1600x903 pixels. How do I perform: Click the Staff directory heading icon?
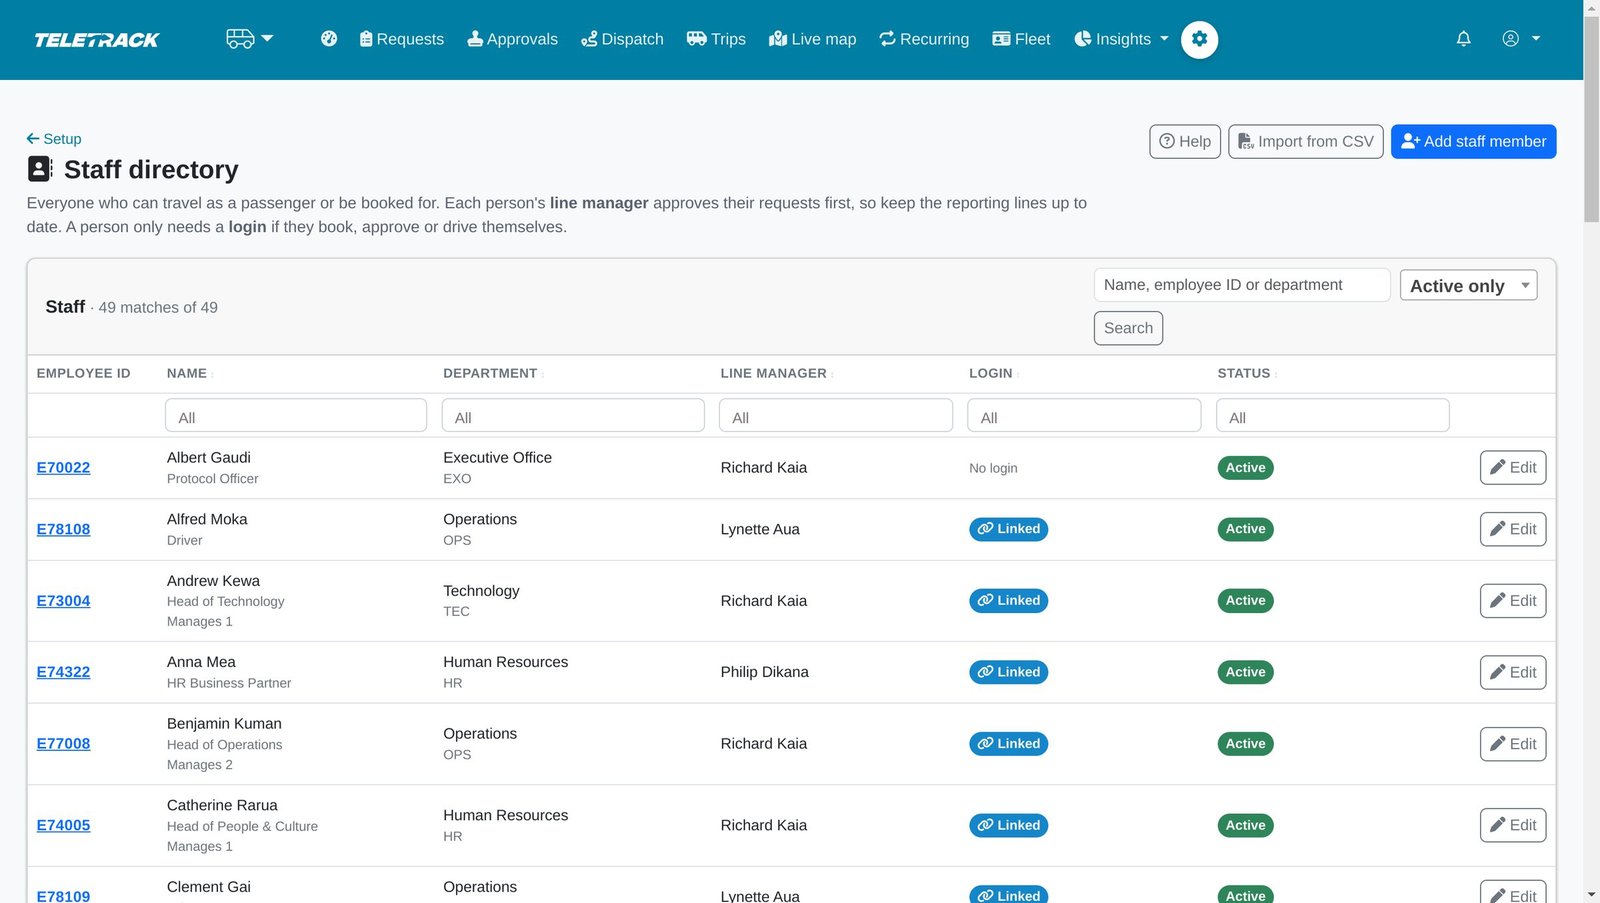tap(40, 169)
